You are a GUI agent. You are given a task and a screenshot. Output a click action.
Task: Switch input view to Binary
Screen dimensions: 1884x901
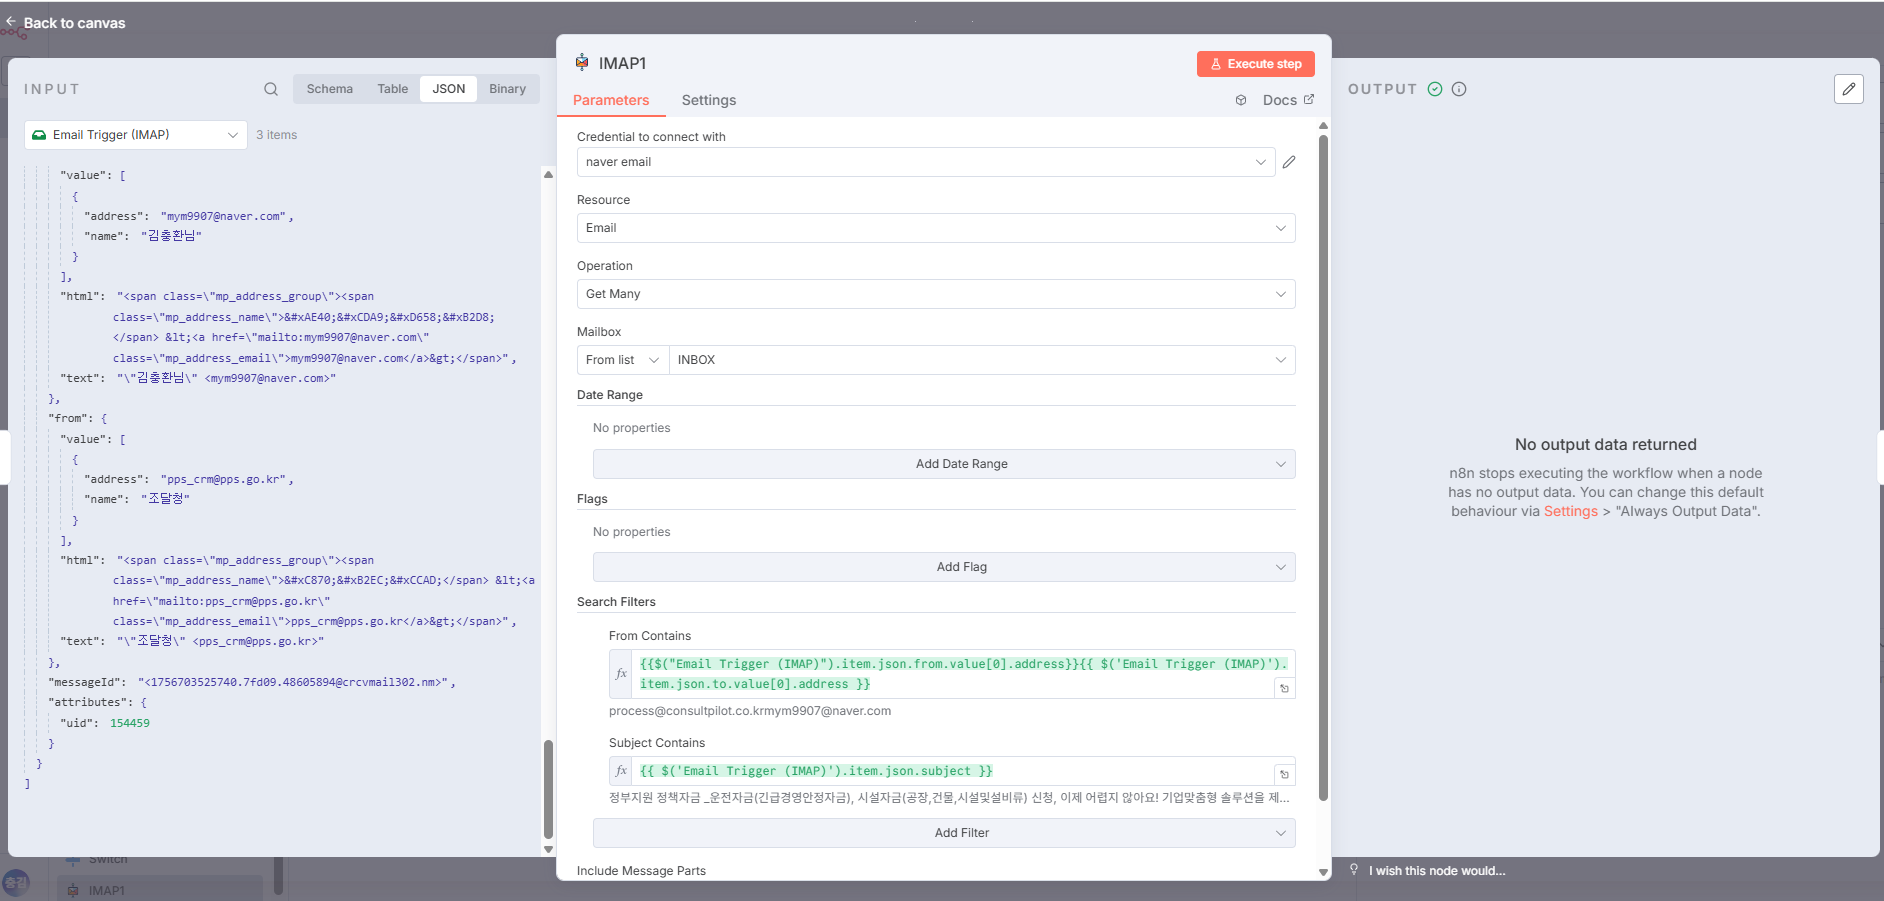tap(507, 89)
